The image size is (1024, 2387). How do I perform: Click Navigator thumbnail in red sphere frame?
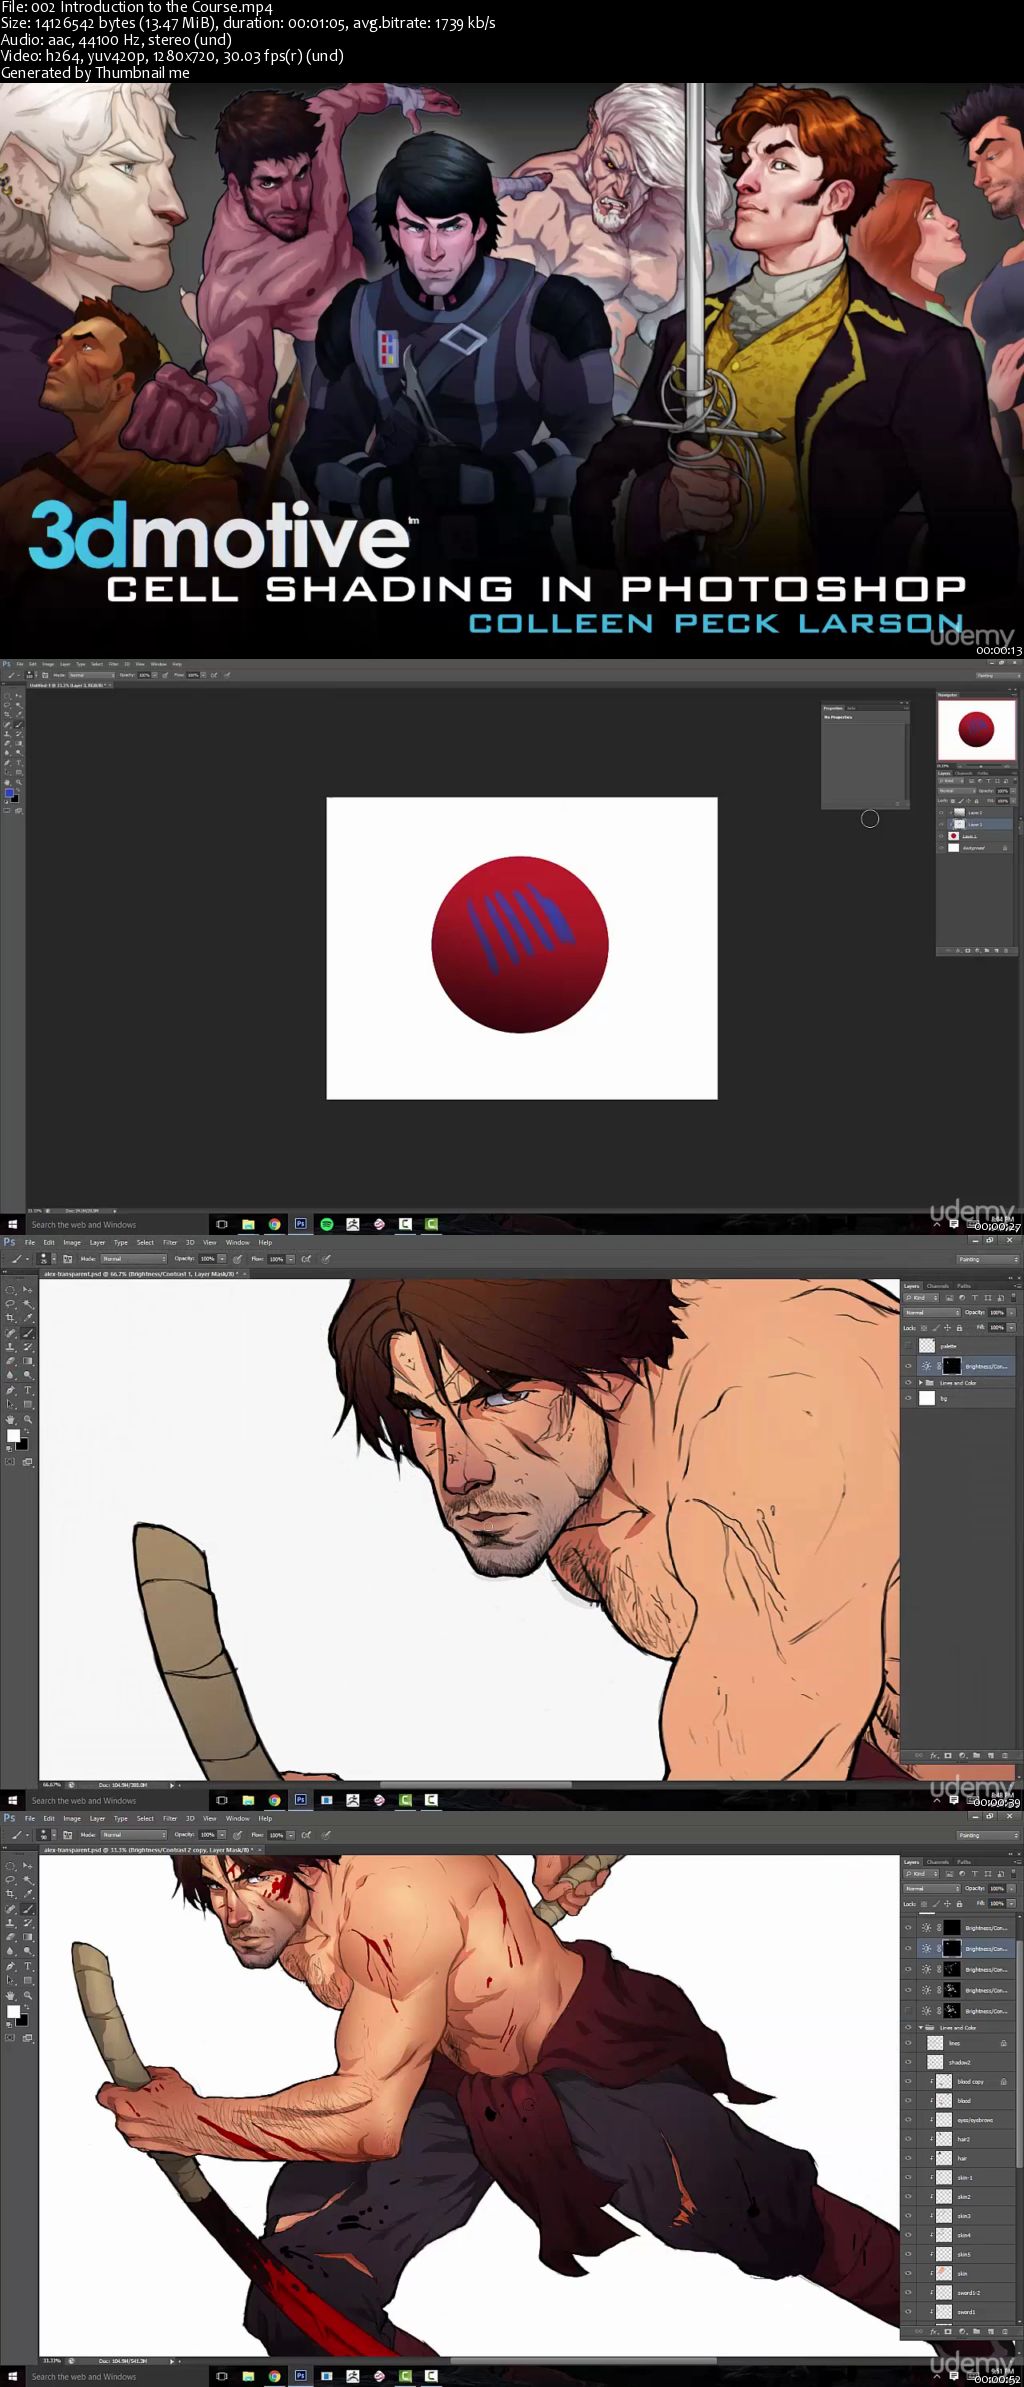pyautogui.click(x=977, y=729)
